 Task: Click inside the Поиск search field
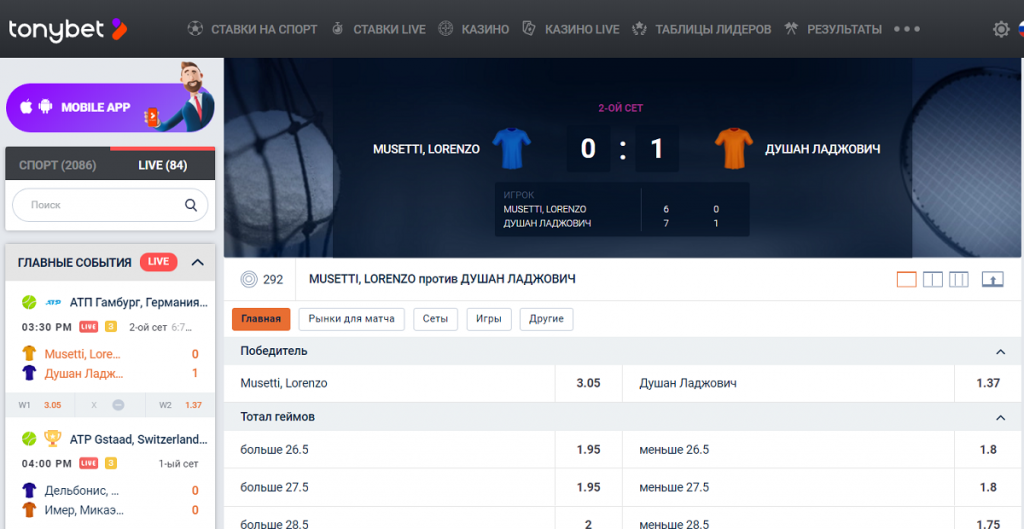[x=100, y=205]
